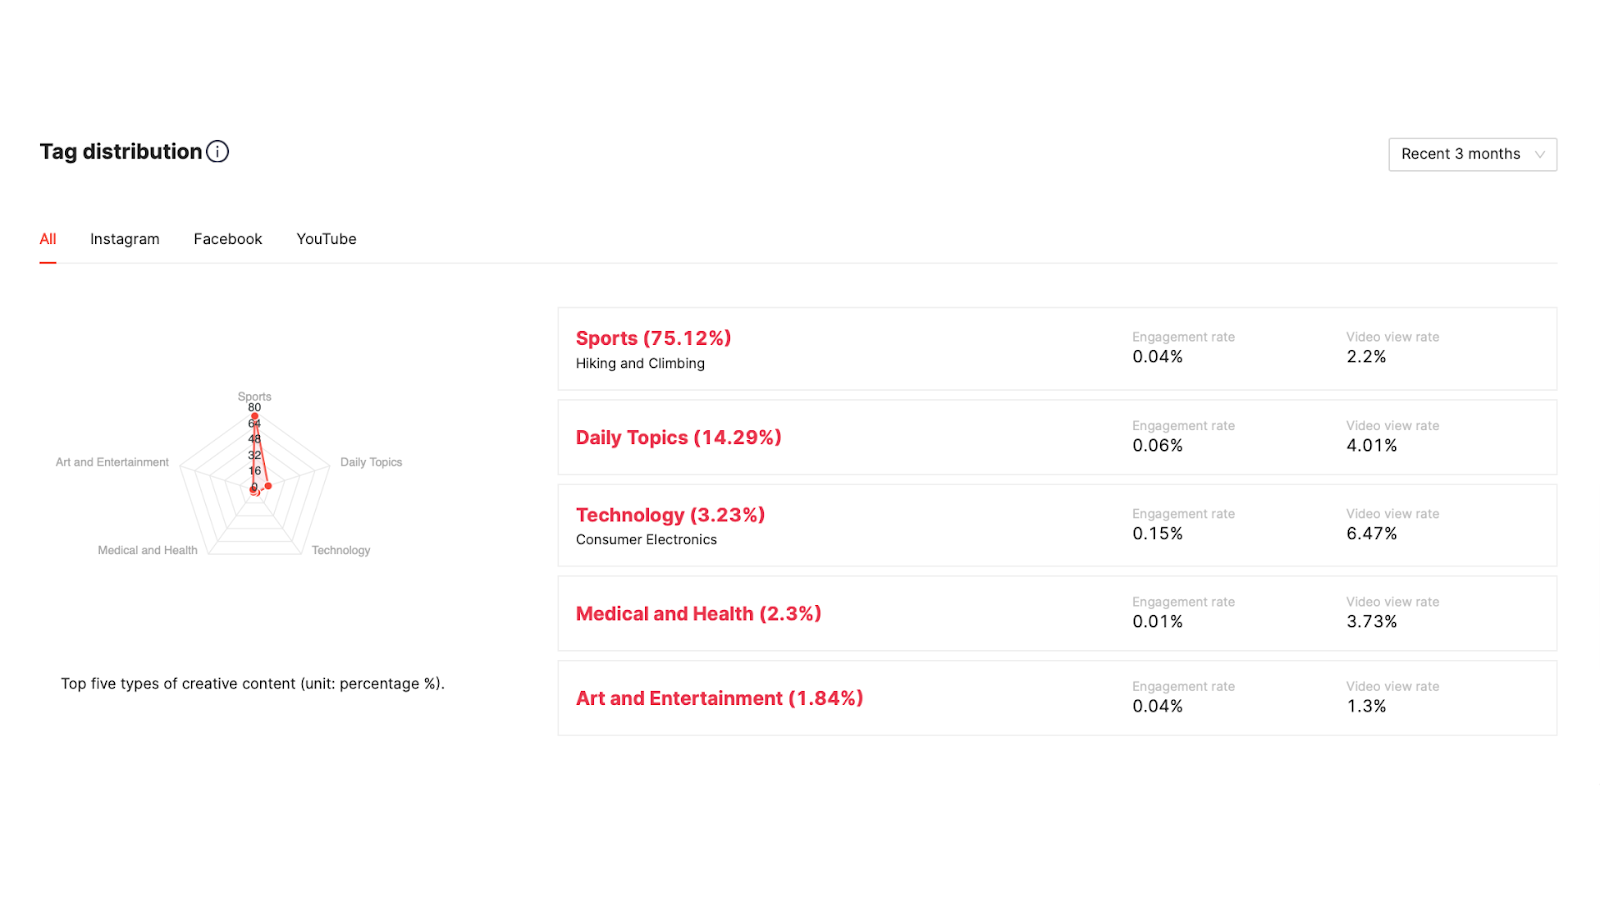Click the Medical and Health radar label

point(147,550)
